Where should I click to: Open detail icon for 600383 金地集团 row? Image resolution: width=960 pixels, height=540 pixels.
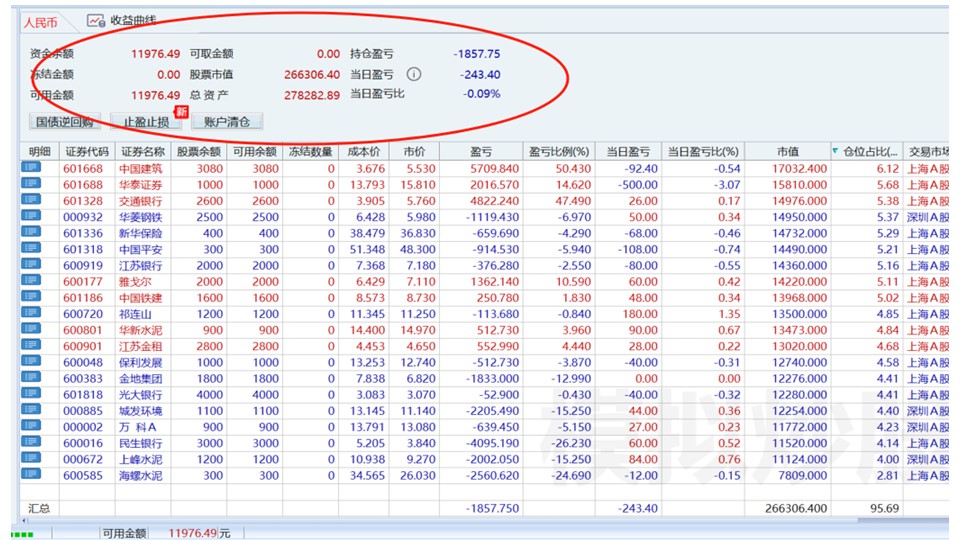pyautogui.click(x=31, y=377)
